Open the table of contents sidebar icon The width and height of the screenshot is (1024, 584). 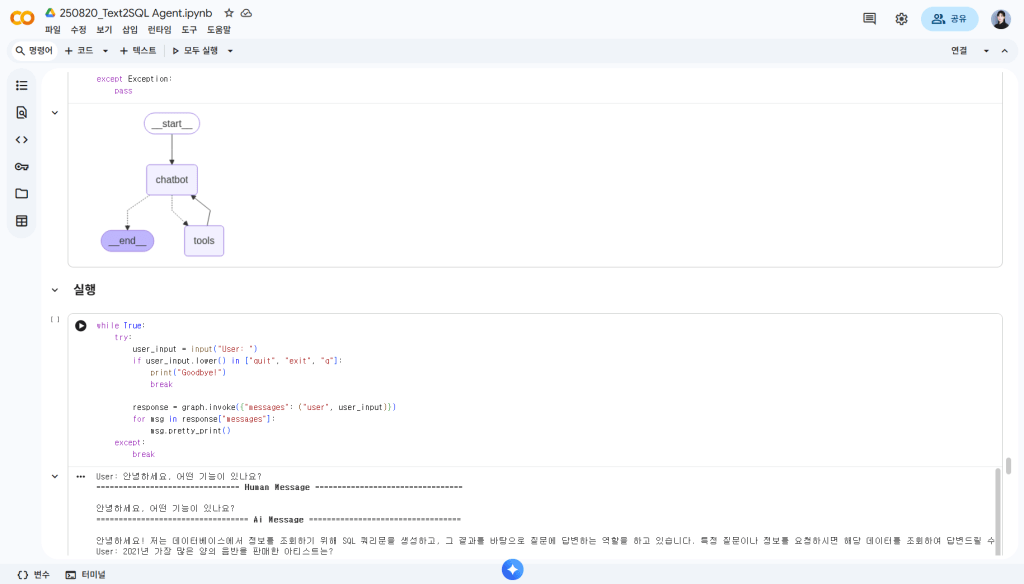(22, 86)
